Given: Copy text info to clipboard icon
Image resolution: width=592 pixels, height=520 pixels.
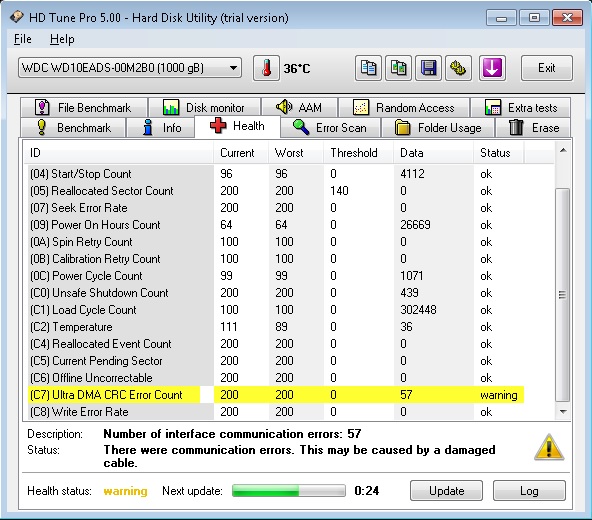Looking at the screenshot, I should (x=368, y=68).
